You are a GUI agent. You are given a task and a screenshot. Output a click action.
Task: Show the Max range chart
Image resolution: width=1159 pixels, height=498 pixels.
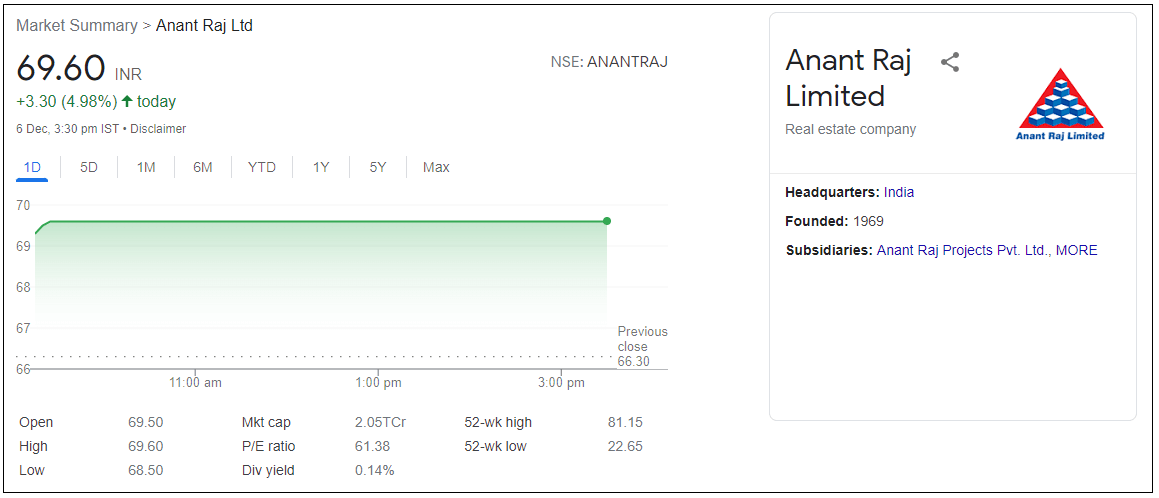click(x=436, y=167)
